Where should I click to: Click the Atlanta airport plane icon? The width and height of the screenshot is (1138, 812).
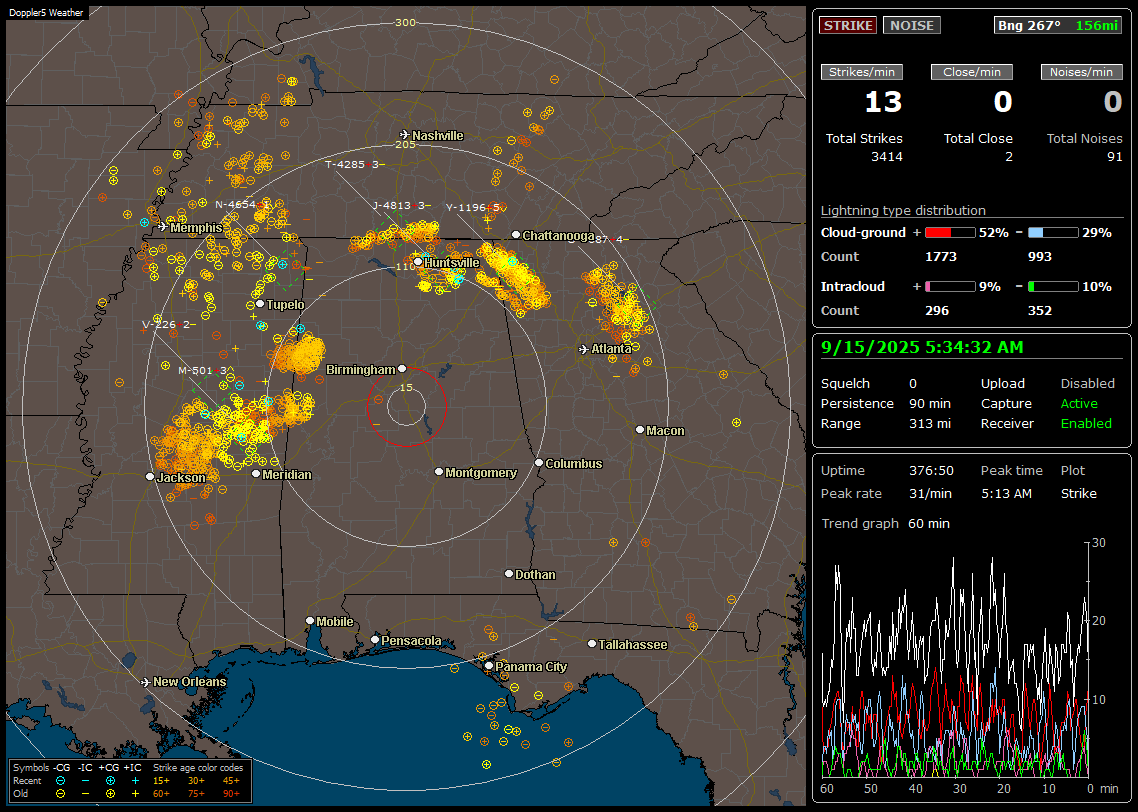click(584, 349)
